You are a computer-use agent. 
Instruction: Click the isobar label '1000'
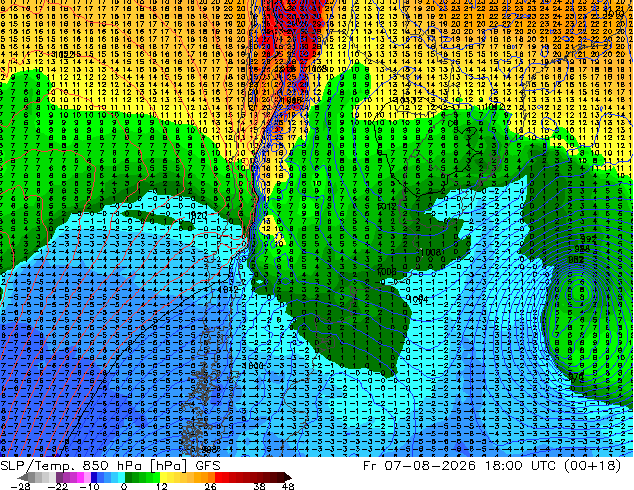coord(254,366)
